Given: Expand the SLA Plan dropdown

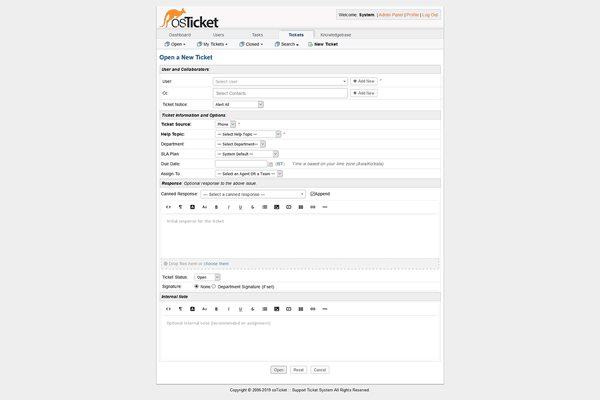Looking at the screenshot, I should 247,154.
